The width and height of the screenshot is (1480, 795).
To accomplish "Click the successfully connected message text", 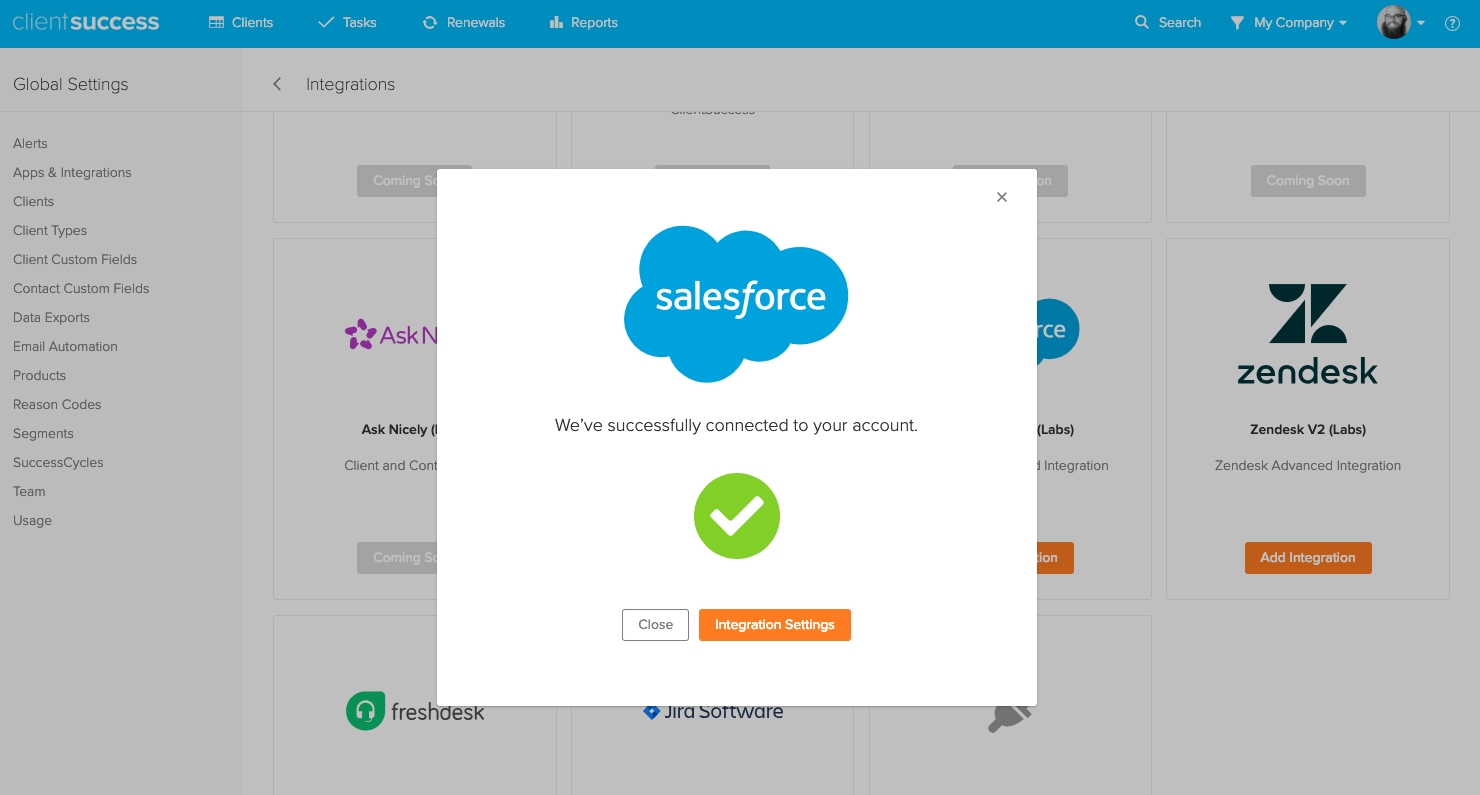I will [x=736, y=425].
